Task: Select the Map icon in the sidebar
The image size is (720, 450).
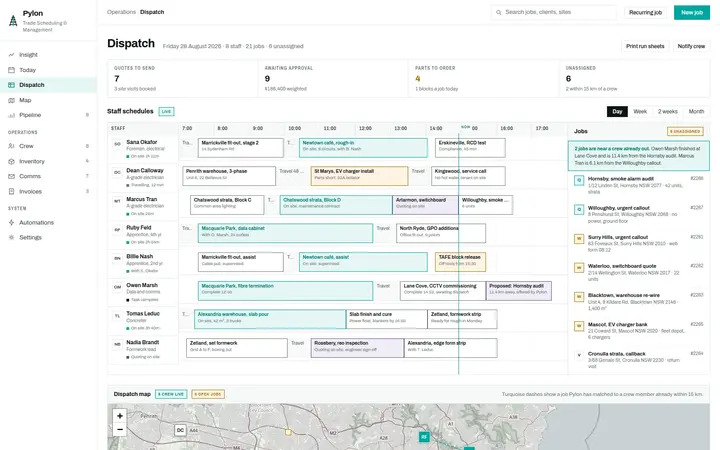Action: (x=11, y=100)
